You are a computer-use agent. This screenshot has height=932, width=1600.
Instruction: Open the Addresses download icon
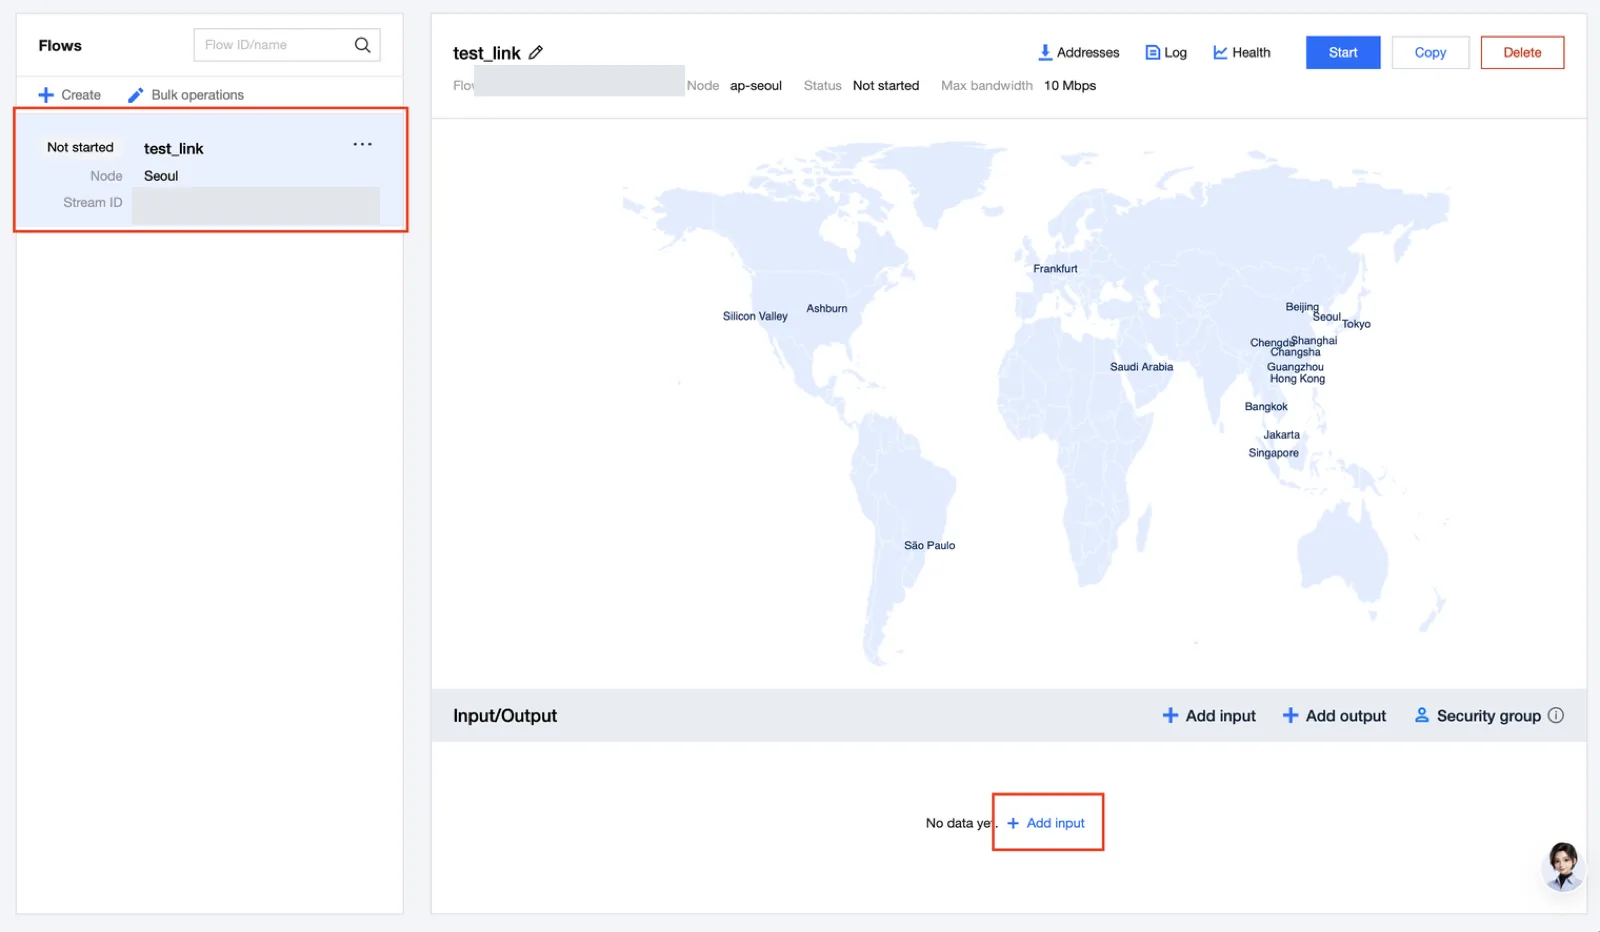tap(1045, 53)
